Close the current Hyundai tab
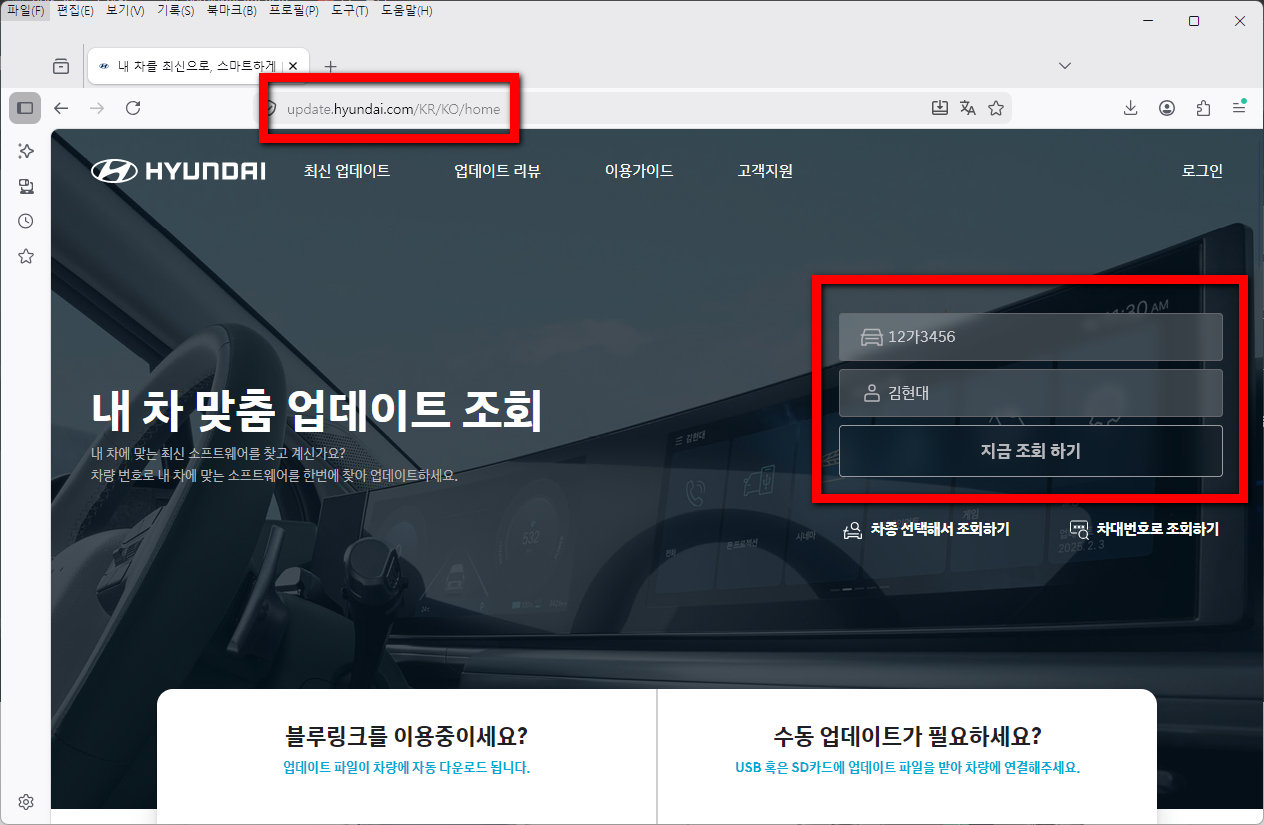1264x825 pixels. [293, 66]
